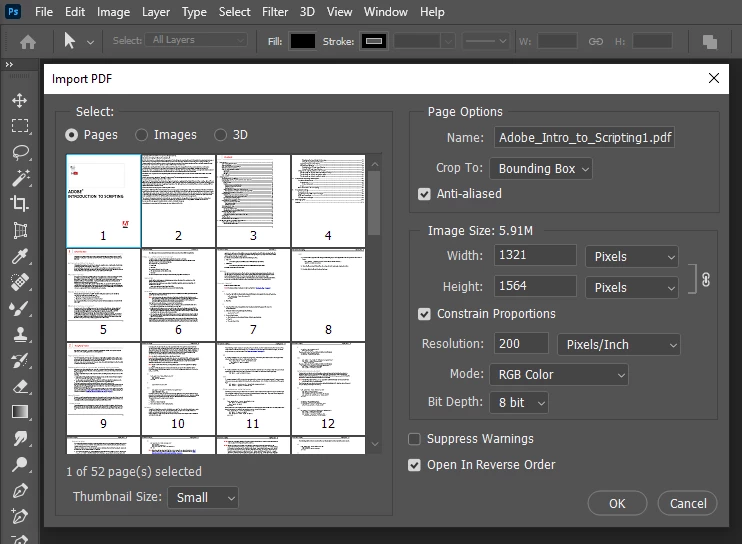Select the Lasso tool
The height and width of the screenshot is (544, 742).
(20, 152)
